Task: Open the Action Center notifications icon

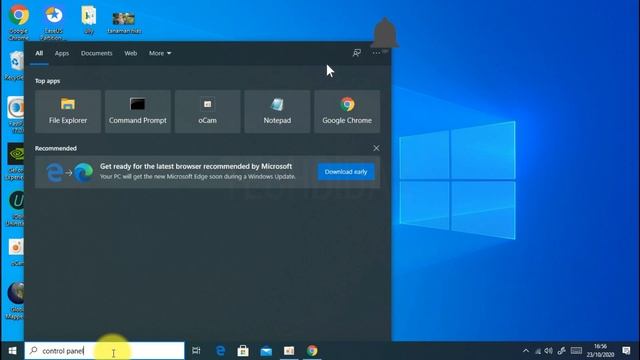Action: click(x=627, y=351)
